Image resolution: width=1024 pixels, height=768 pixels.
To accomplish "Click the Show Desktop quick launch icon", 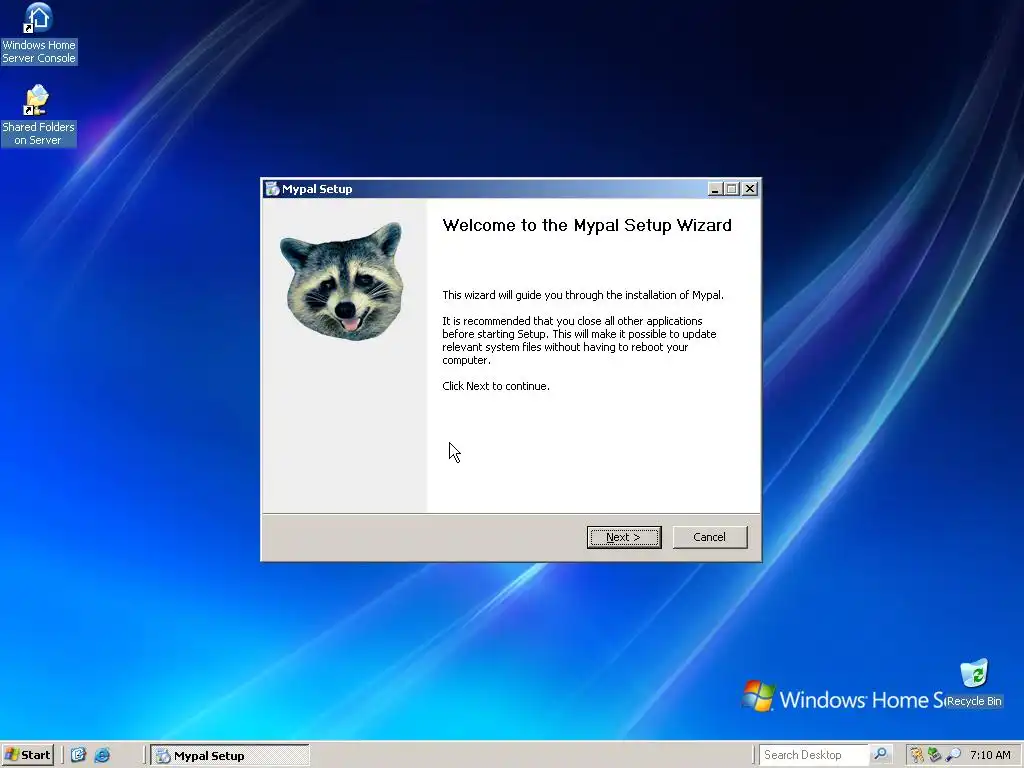I will pos(78,756).
